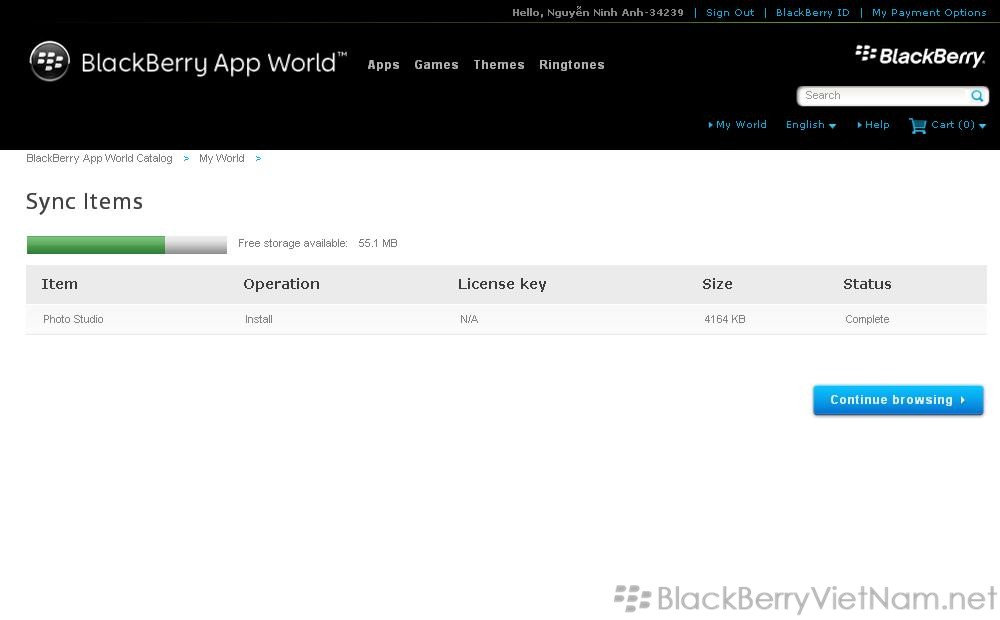Click the BlackBerry App World round logo icon
The width and height of the screenshot is (1000, 620).
[x=49, y=61]
